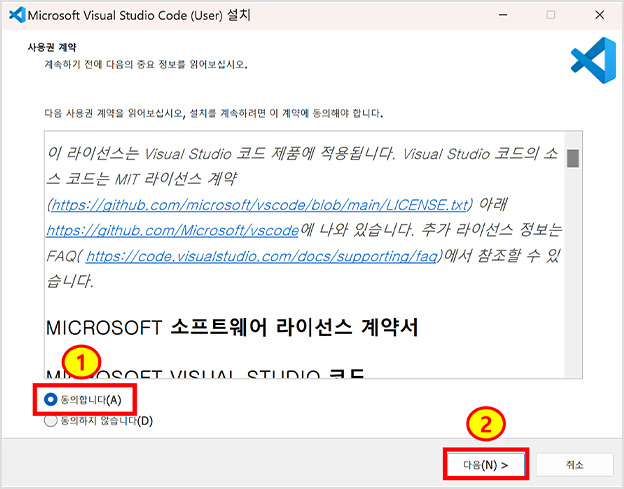Click the maximize window button

(x=550, y=16)
